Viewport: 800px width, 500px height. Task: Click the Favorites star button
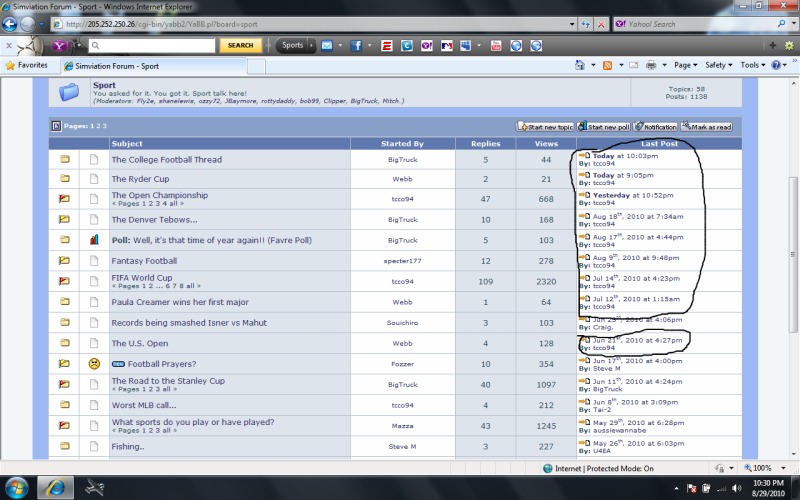(x=26, y=65)
